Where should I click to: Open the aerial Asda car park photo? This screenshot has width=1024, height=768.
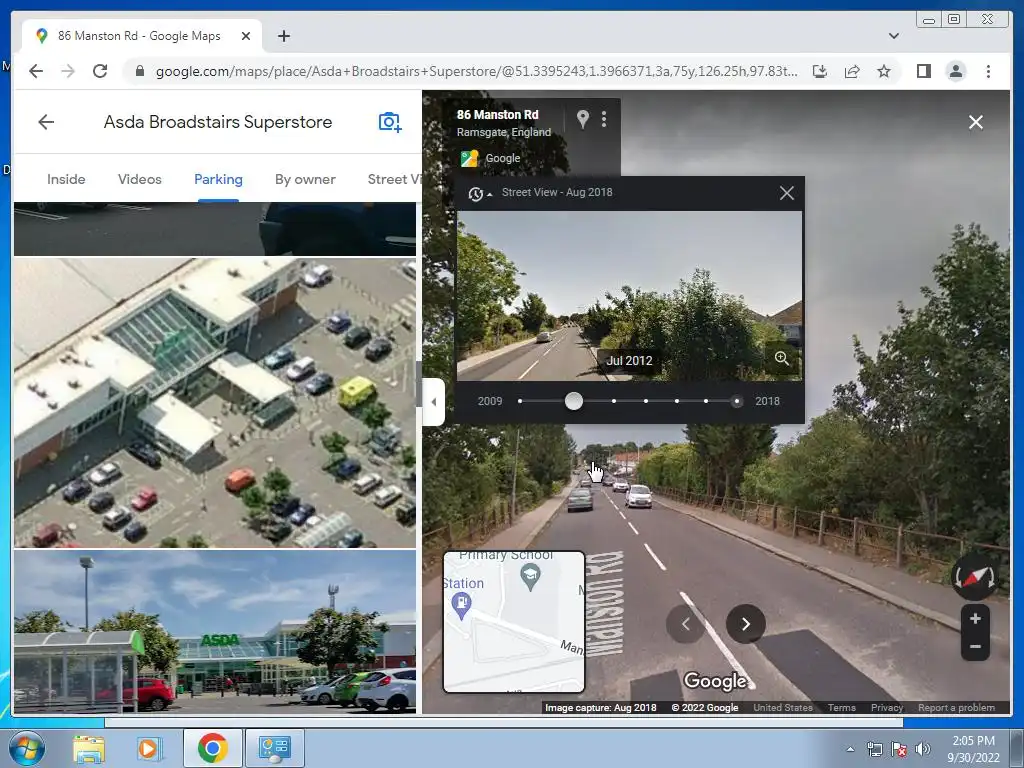(215, 402)
